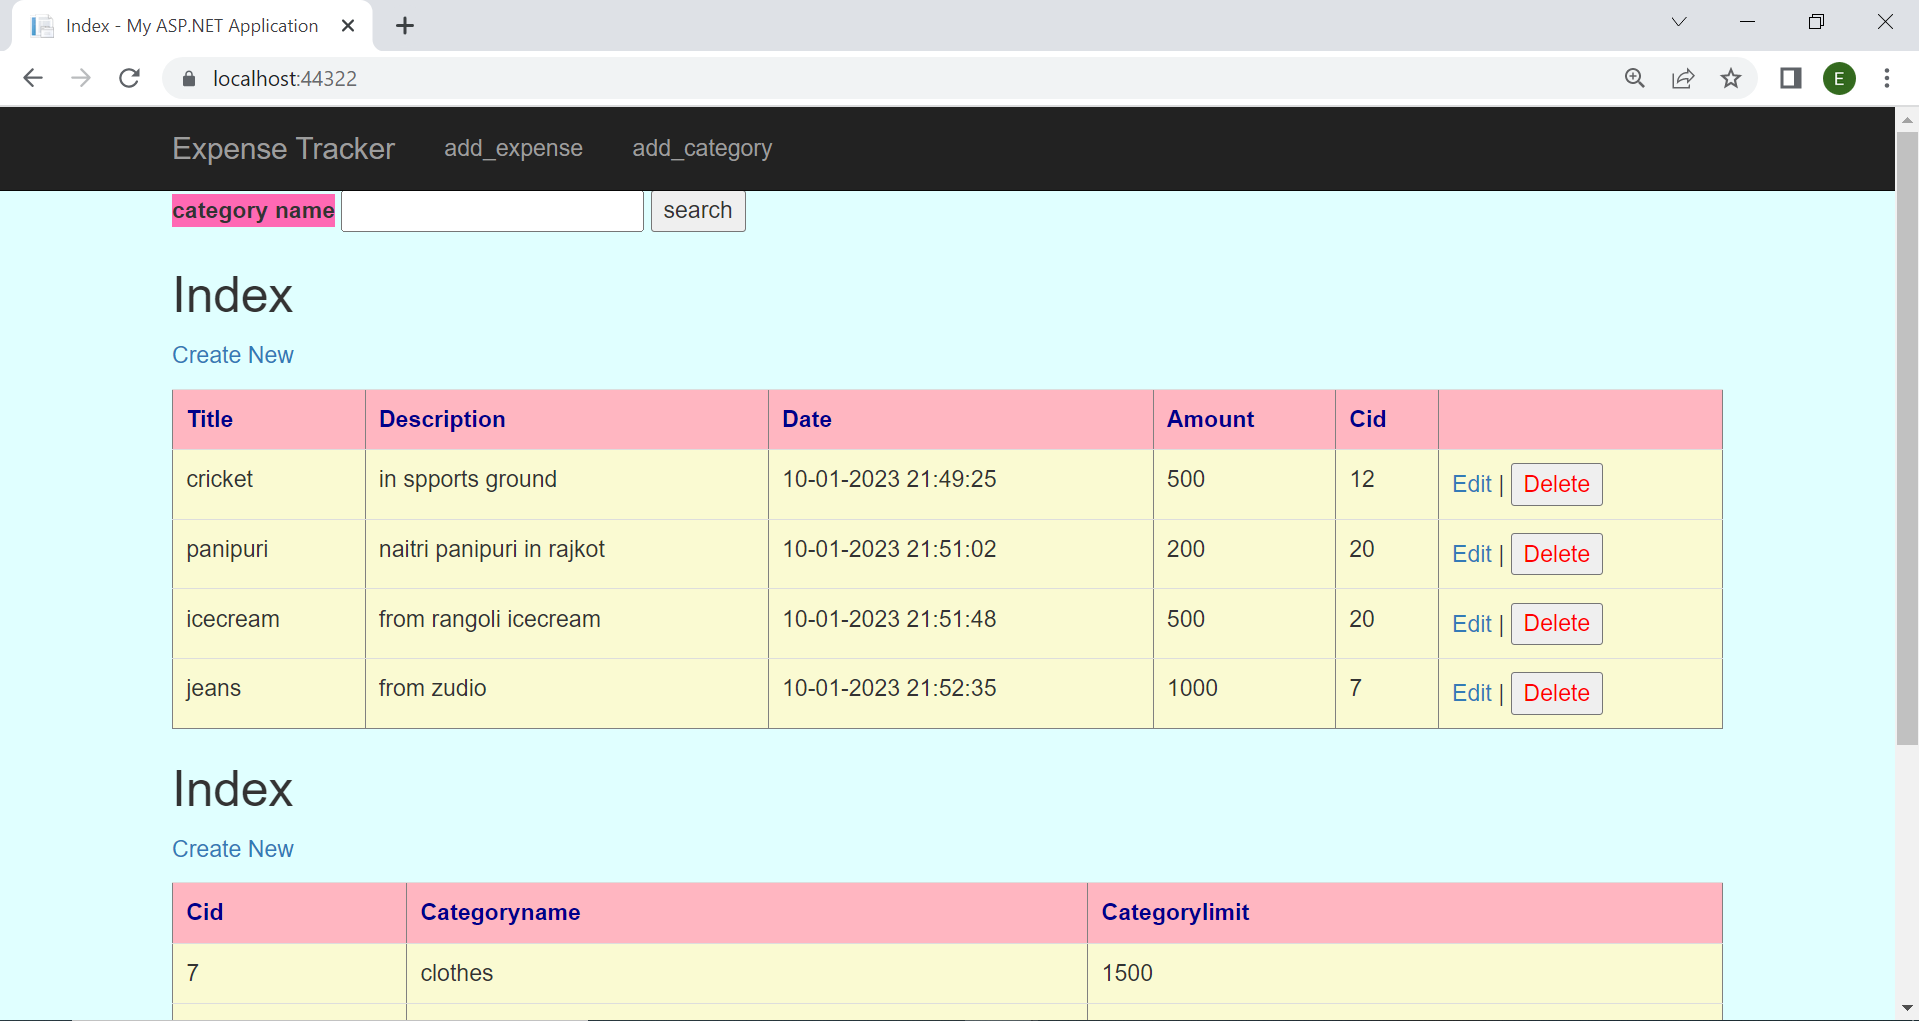Click the search button
This screenshot has height=1021, width=1919.
[x=698, y=211]
